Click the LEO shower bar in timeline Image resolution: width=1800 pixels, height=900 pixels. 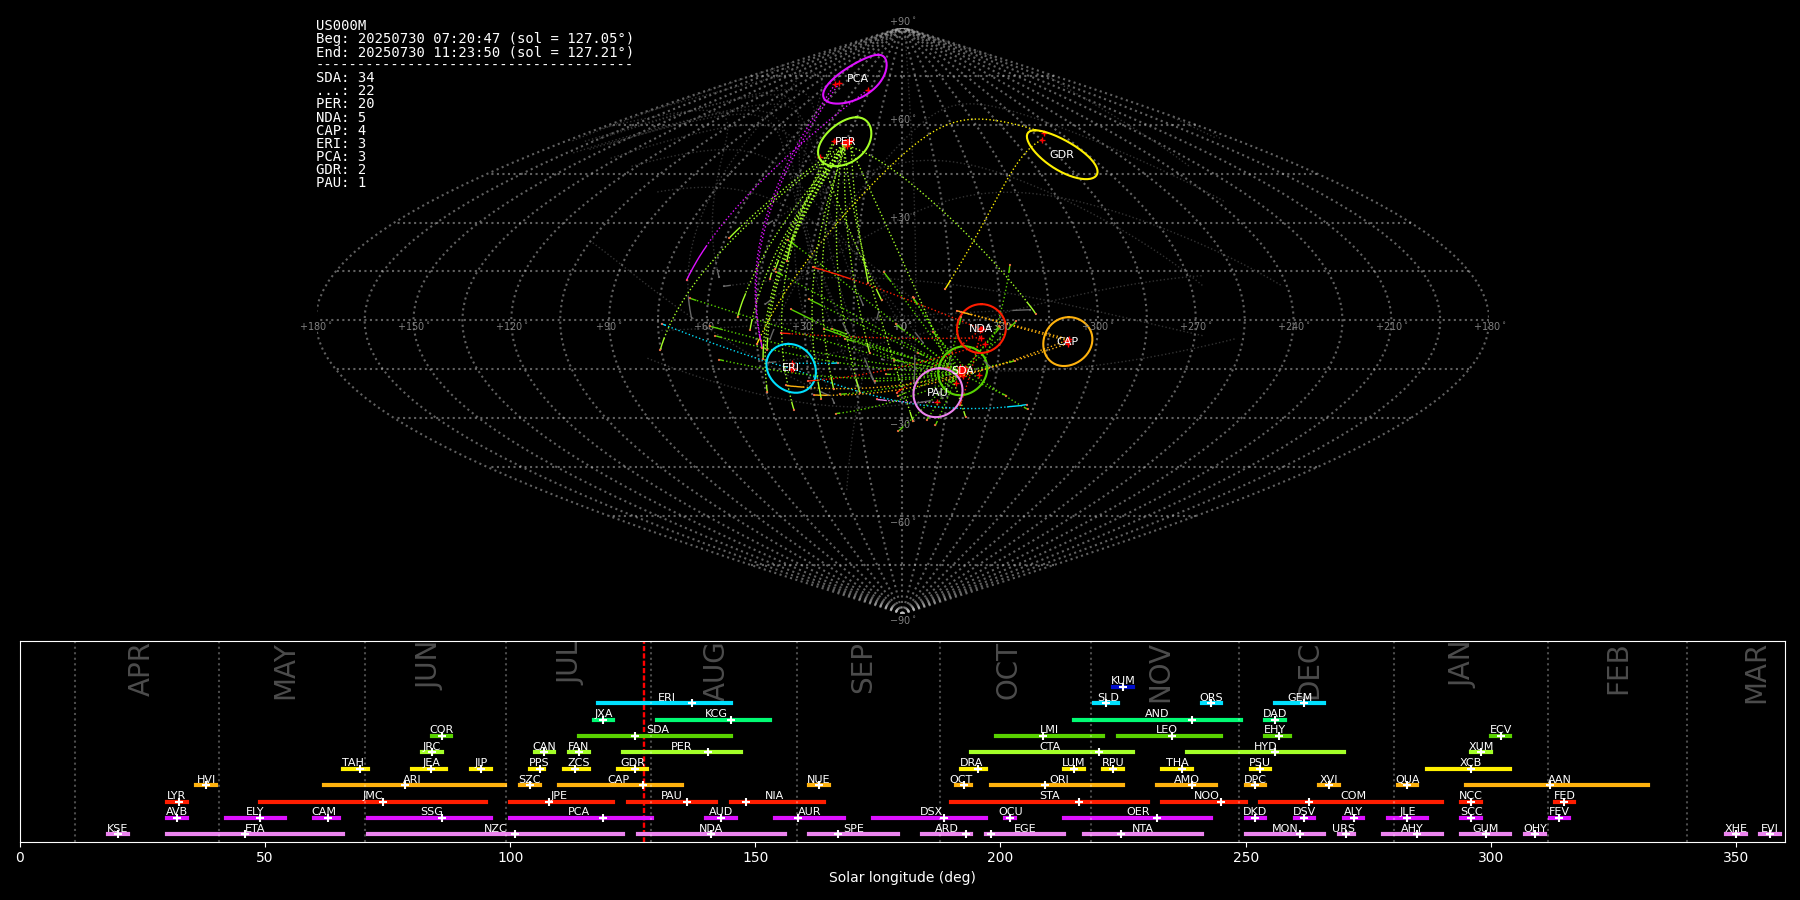1169,736
